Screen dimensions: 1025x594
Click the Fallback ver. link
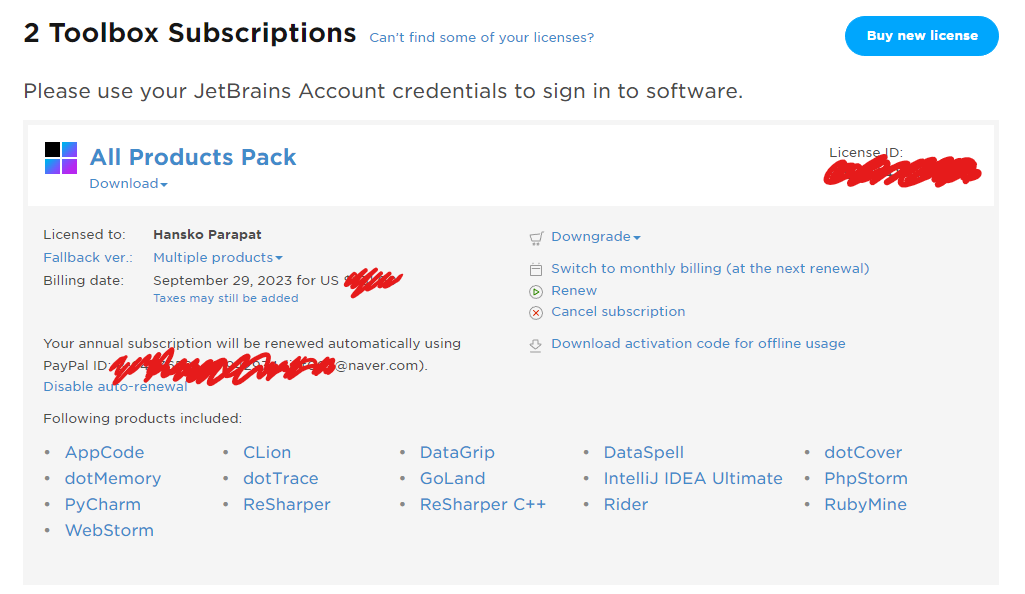pos(88,257)
